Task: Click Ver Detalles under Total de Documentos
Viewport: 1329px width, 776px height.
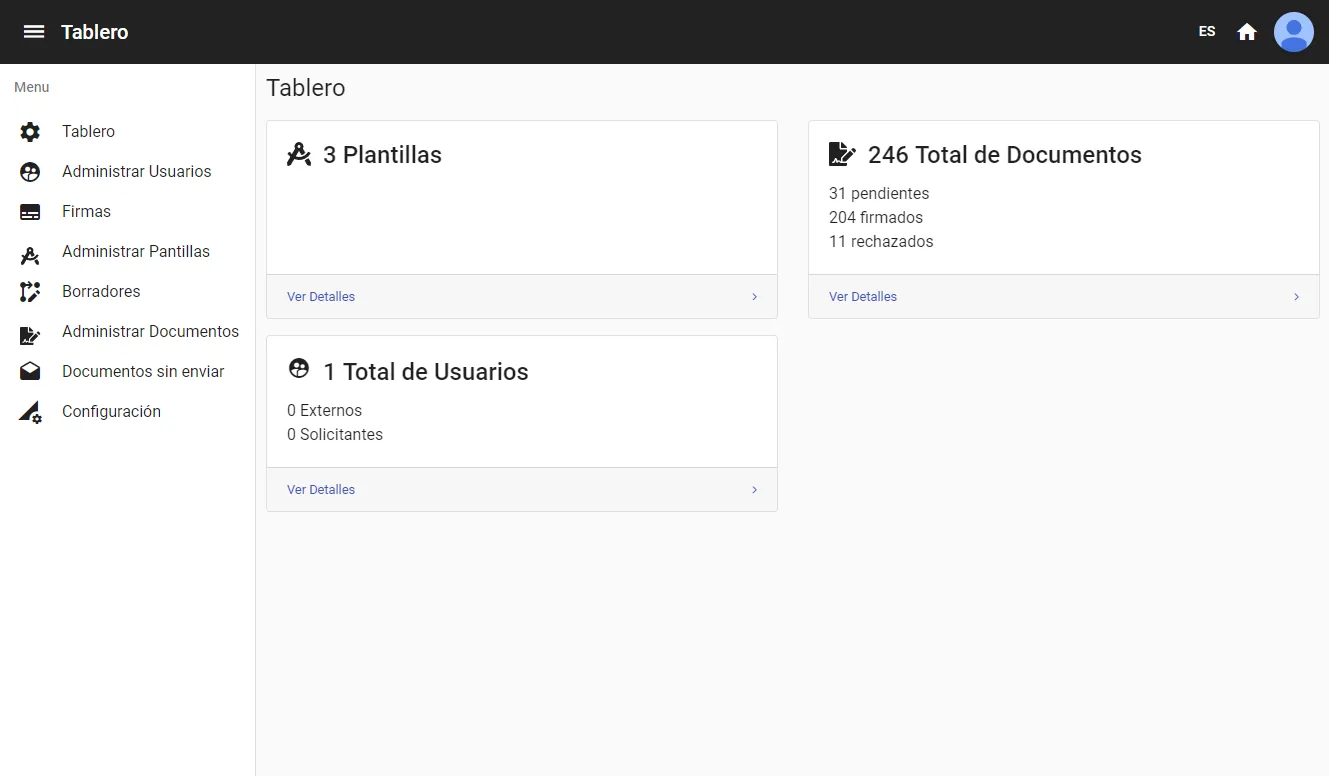Action: [863, 297]
